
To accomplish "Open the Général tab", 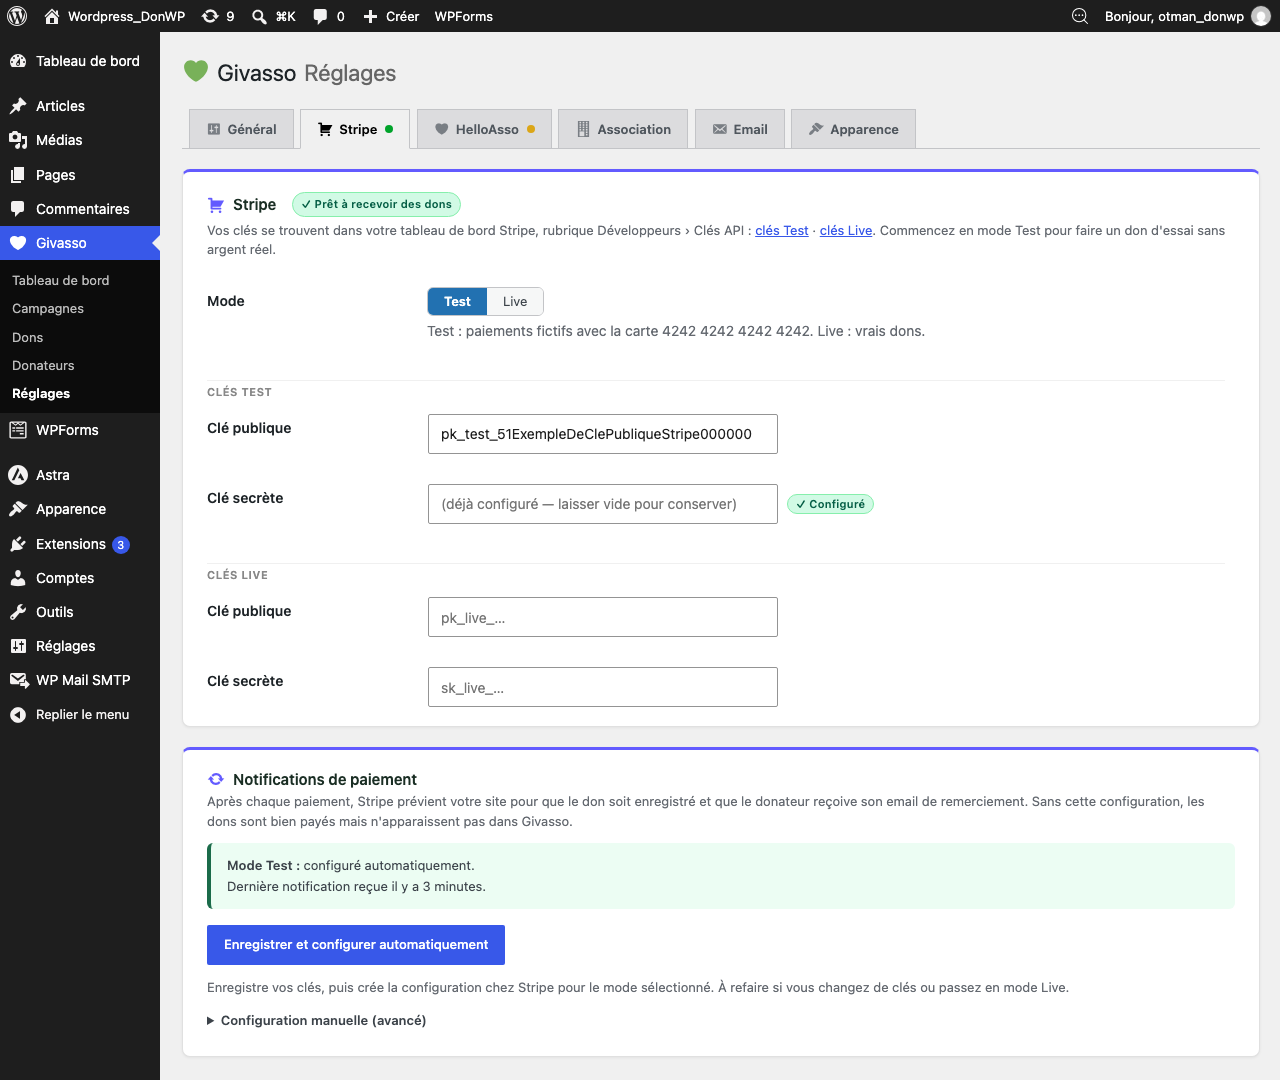I will (242, 129).
